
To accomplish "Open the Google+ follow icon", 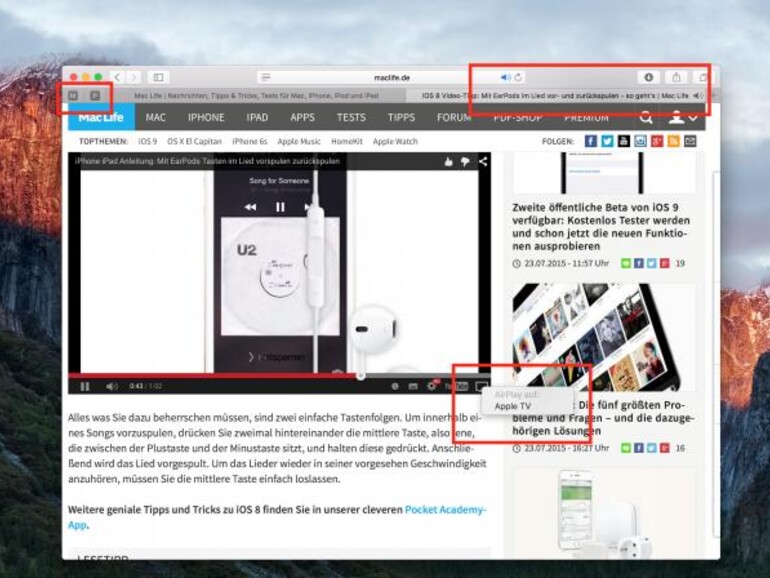I will [657, 141].
